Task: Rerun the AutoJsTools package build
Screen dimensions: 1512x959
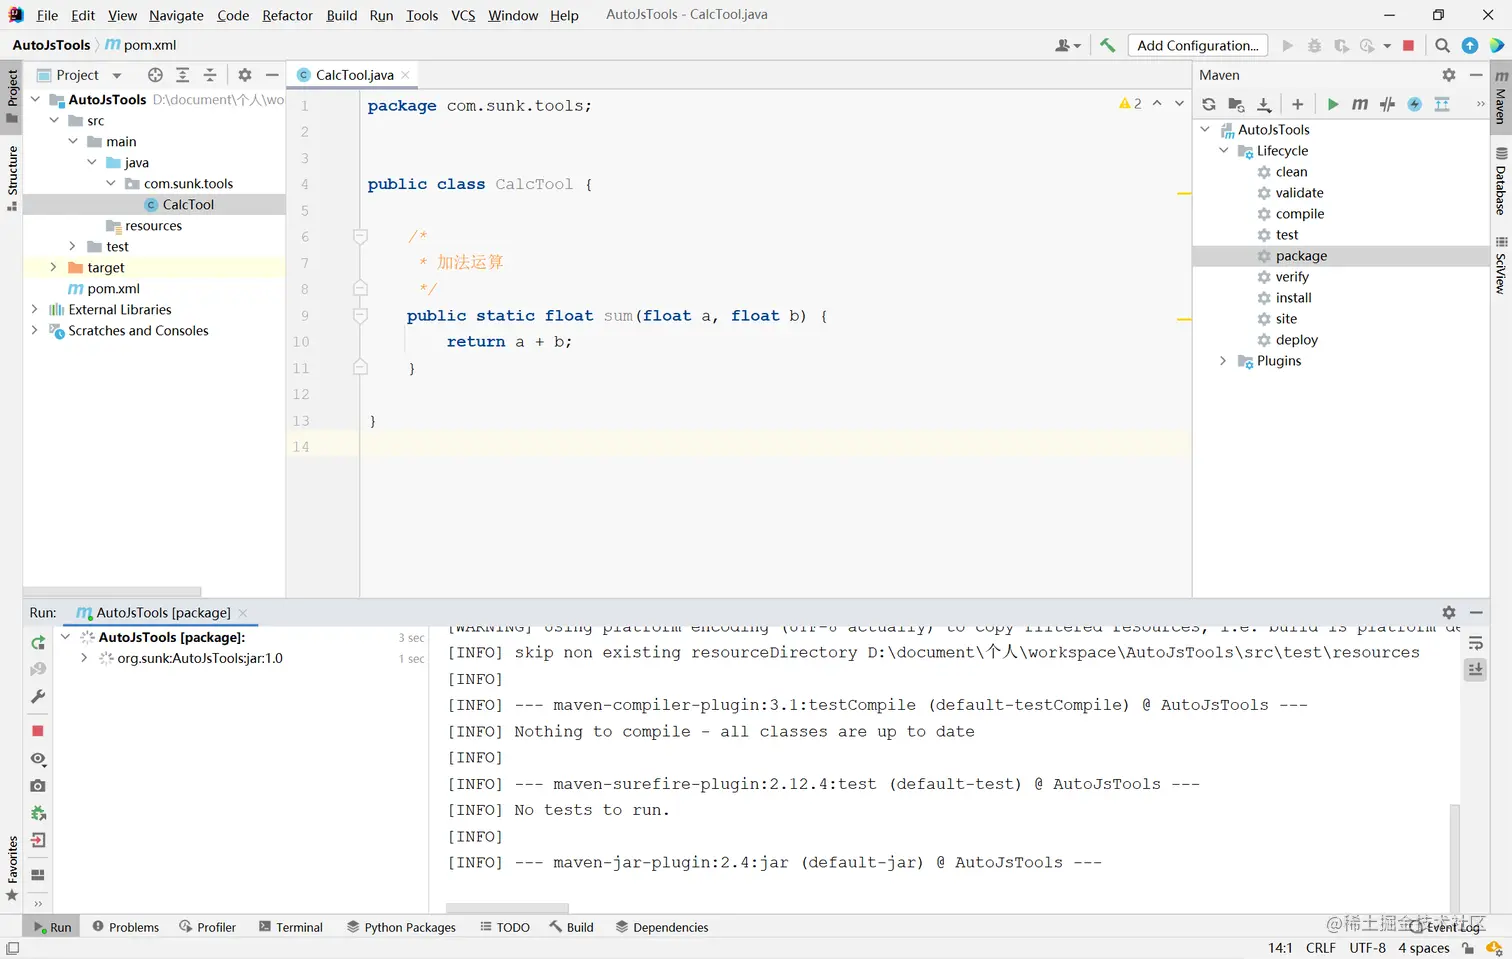Action: pyautogui.click(x=38, y=642)
